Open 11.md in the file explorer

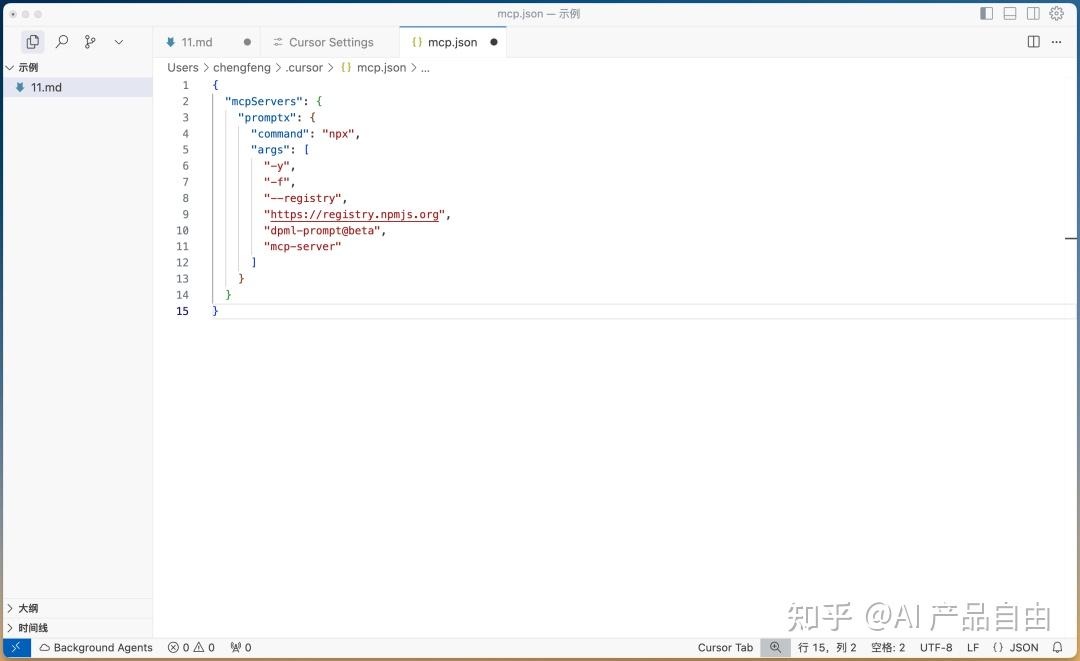(x=77, y=87)
